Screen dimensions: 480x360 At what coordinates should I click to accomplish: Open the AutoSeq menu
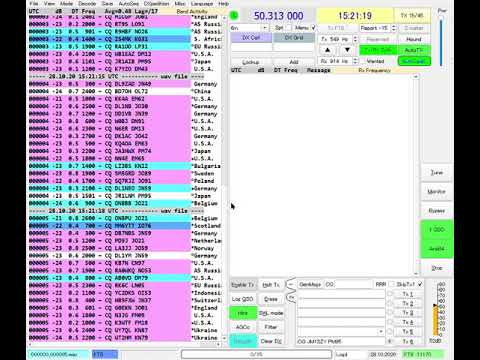coord(129,4)
